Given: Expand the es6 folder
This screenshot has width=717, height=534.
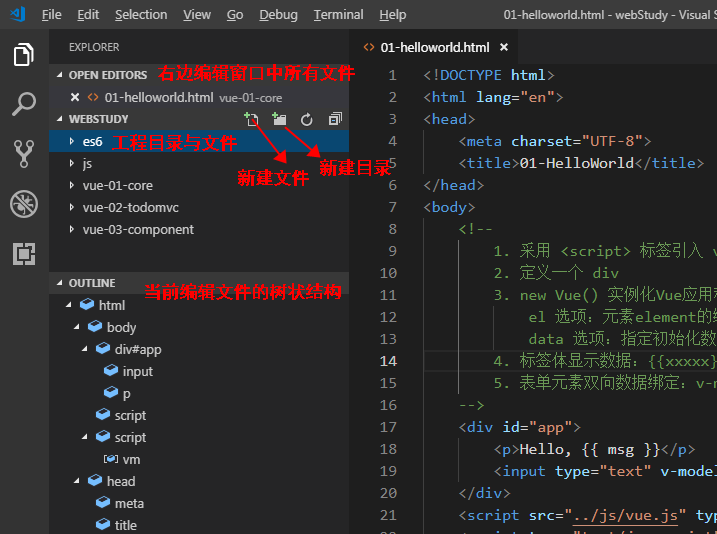Looking at the screenshot, I should pos(72,141).
